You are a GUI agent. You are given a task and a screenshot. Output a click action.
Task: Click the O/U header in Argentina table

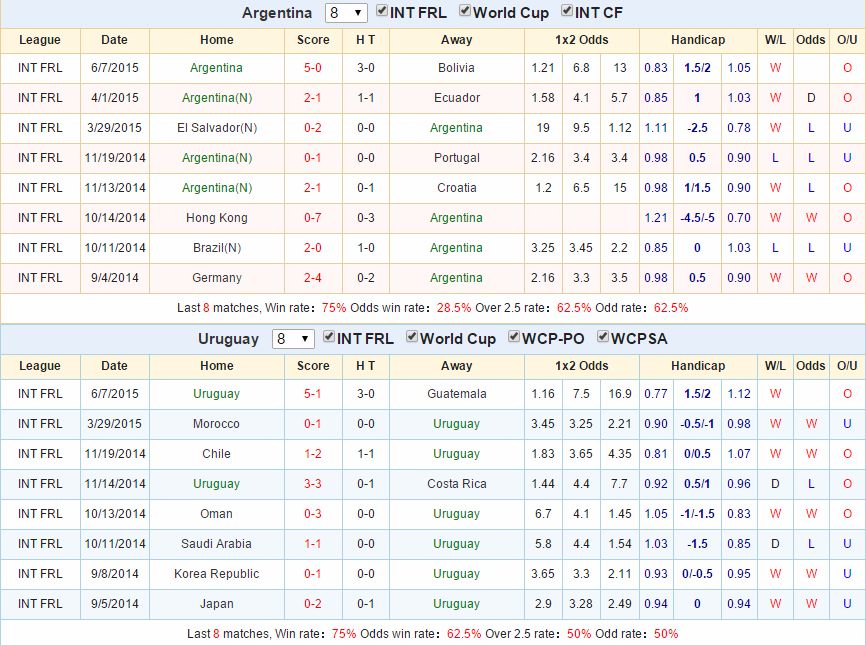point(847,40)
